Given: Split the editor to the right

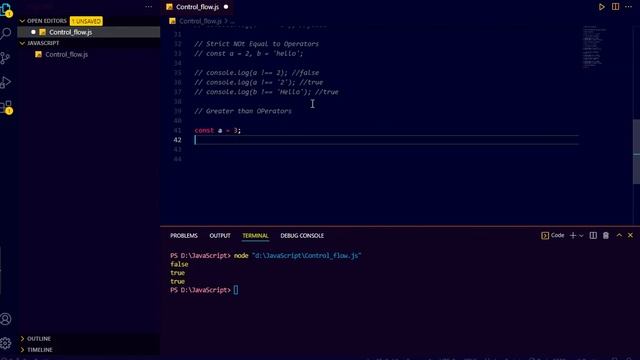Looking at the screenshot, I should 615,7.
